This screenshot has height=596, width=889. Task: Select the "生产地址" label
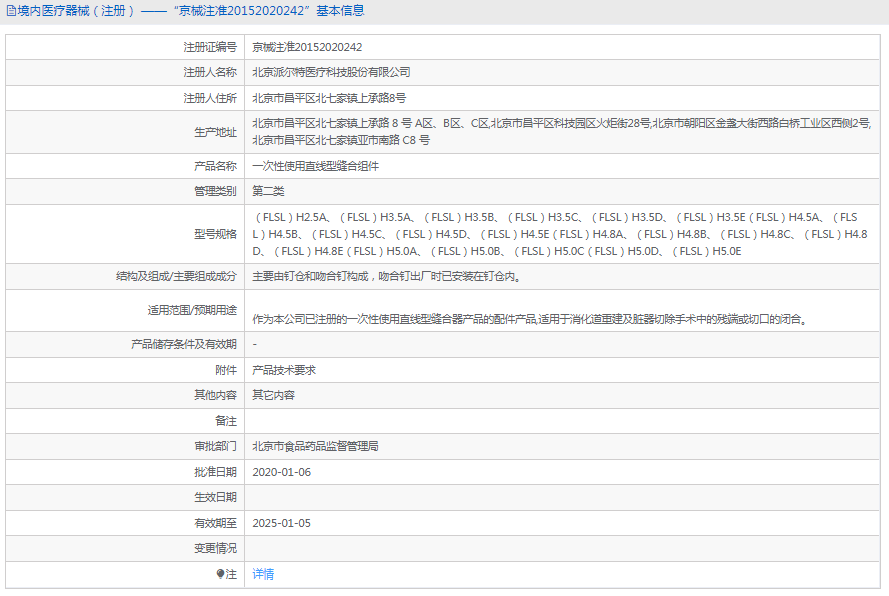tap(215, 132)
